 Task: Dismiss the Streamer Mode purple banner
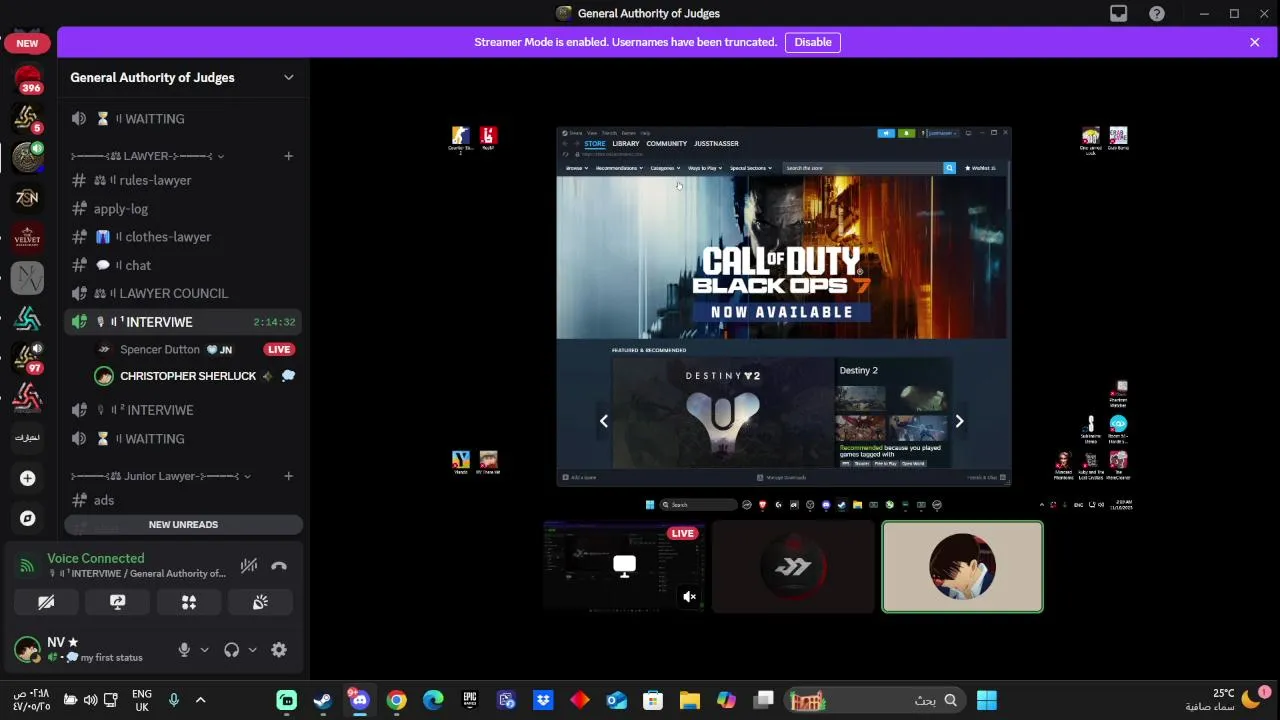pyautogui.click(x=1254, y=42)
